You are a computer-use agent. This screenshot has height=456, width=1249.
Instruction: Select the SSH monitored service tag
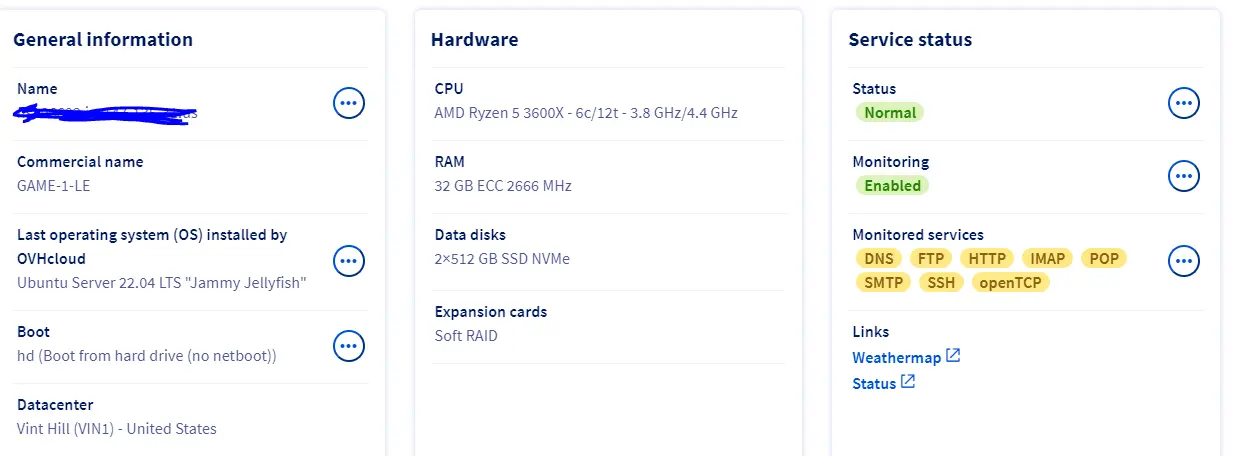point(941,282)
